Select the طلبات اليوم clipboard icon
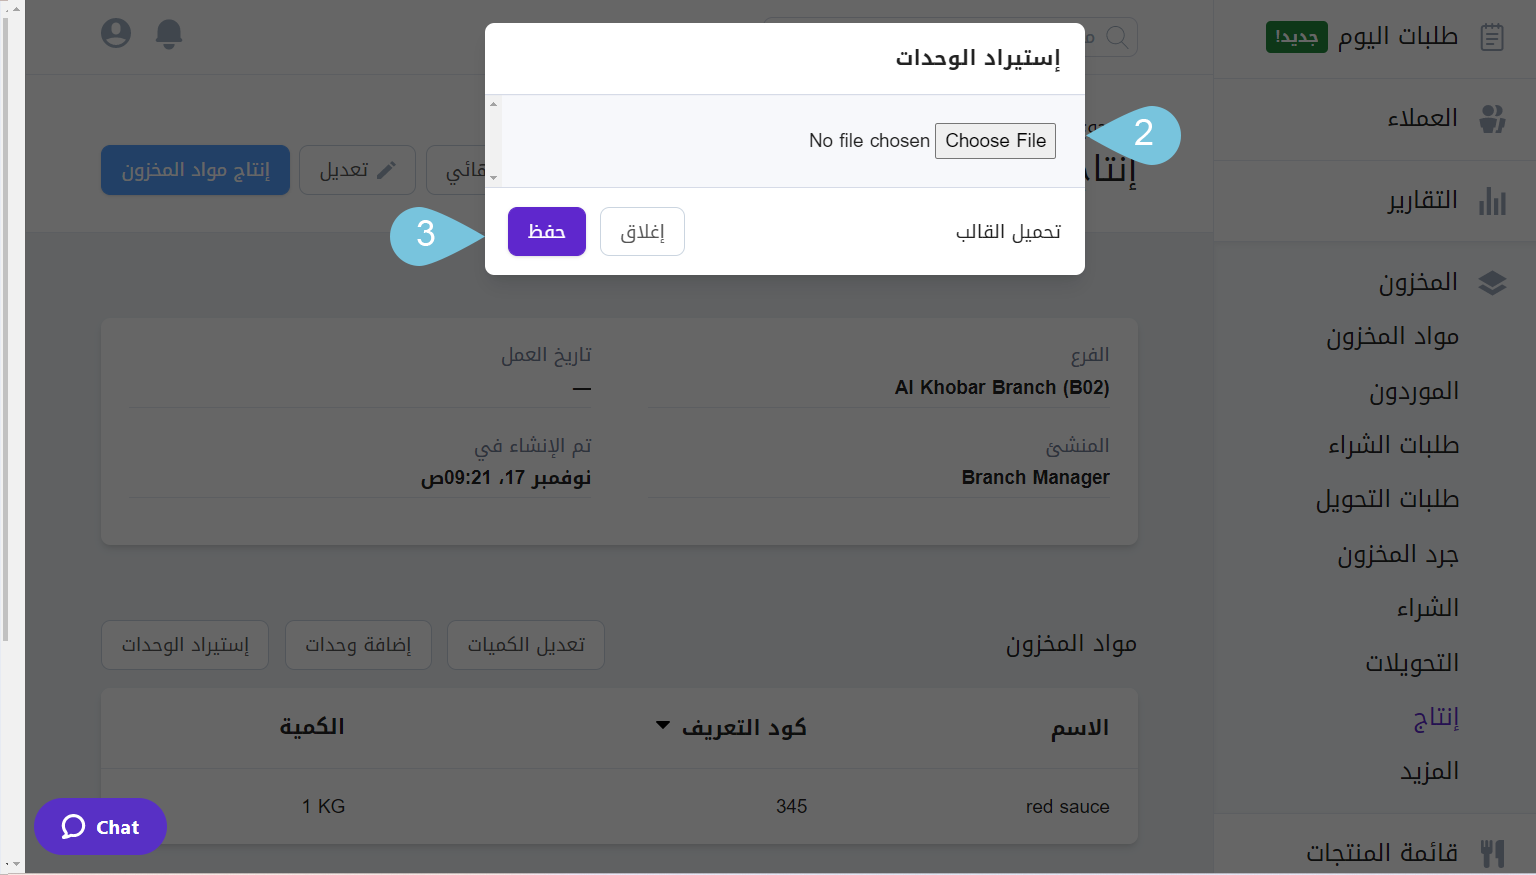The height and width of the screenshot is (875, 1536). pyautogui.click(x=1491, y=36)
